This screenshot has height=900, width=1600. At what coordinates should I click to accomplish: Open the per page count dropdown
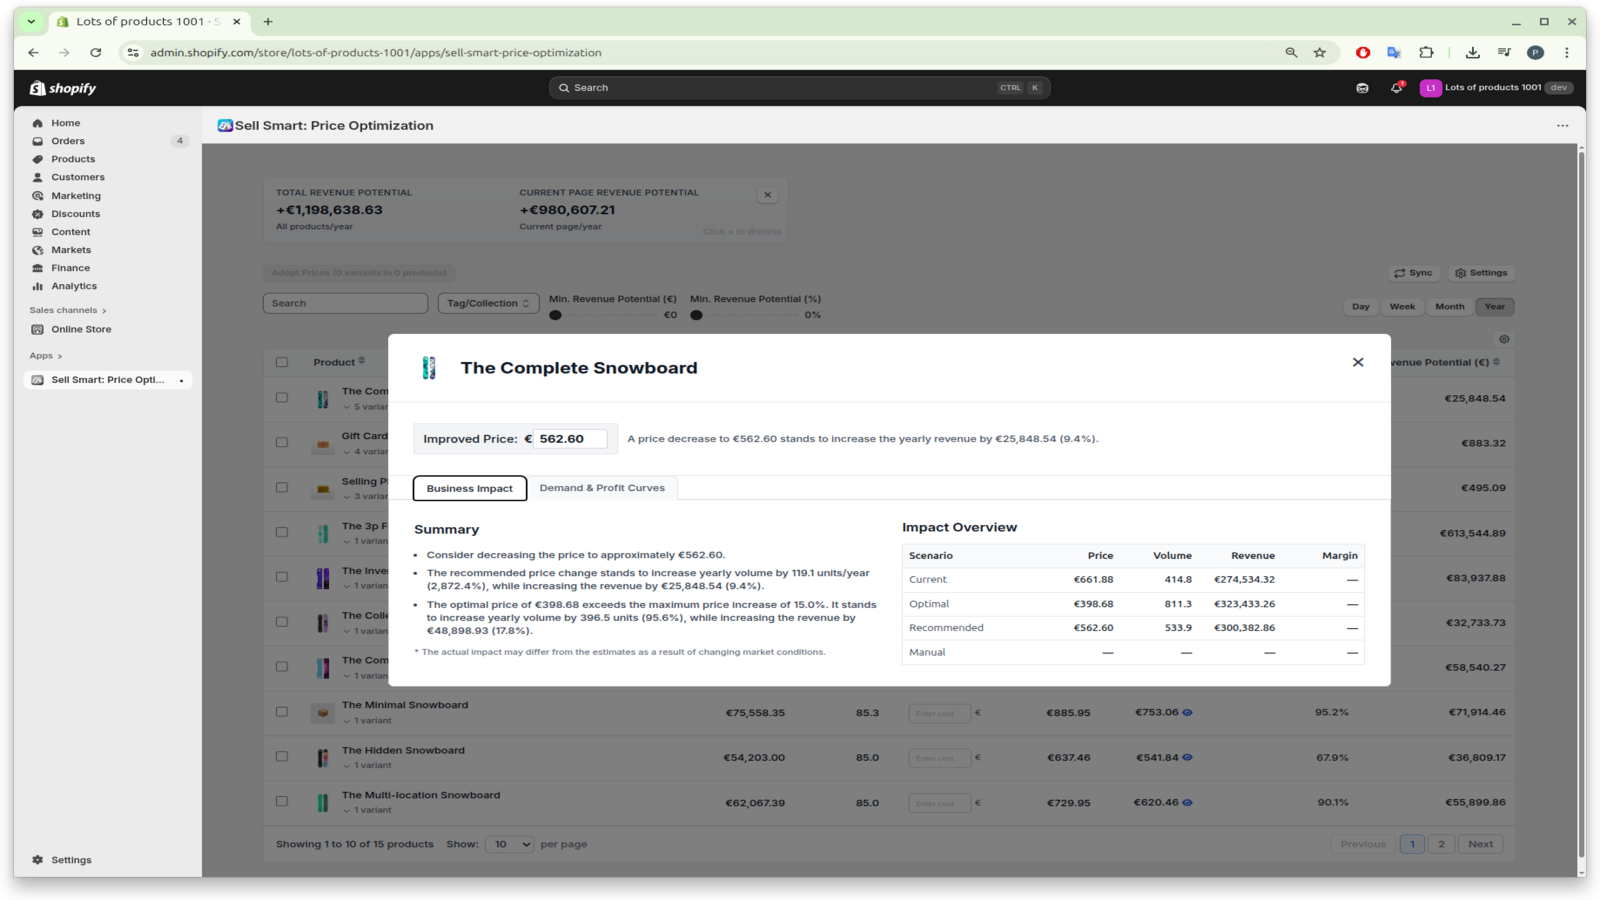pyautogui.click(x=509, y=845)
